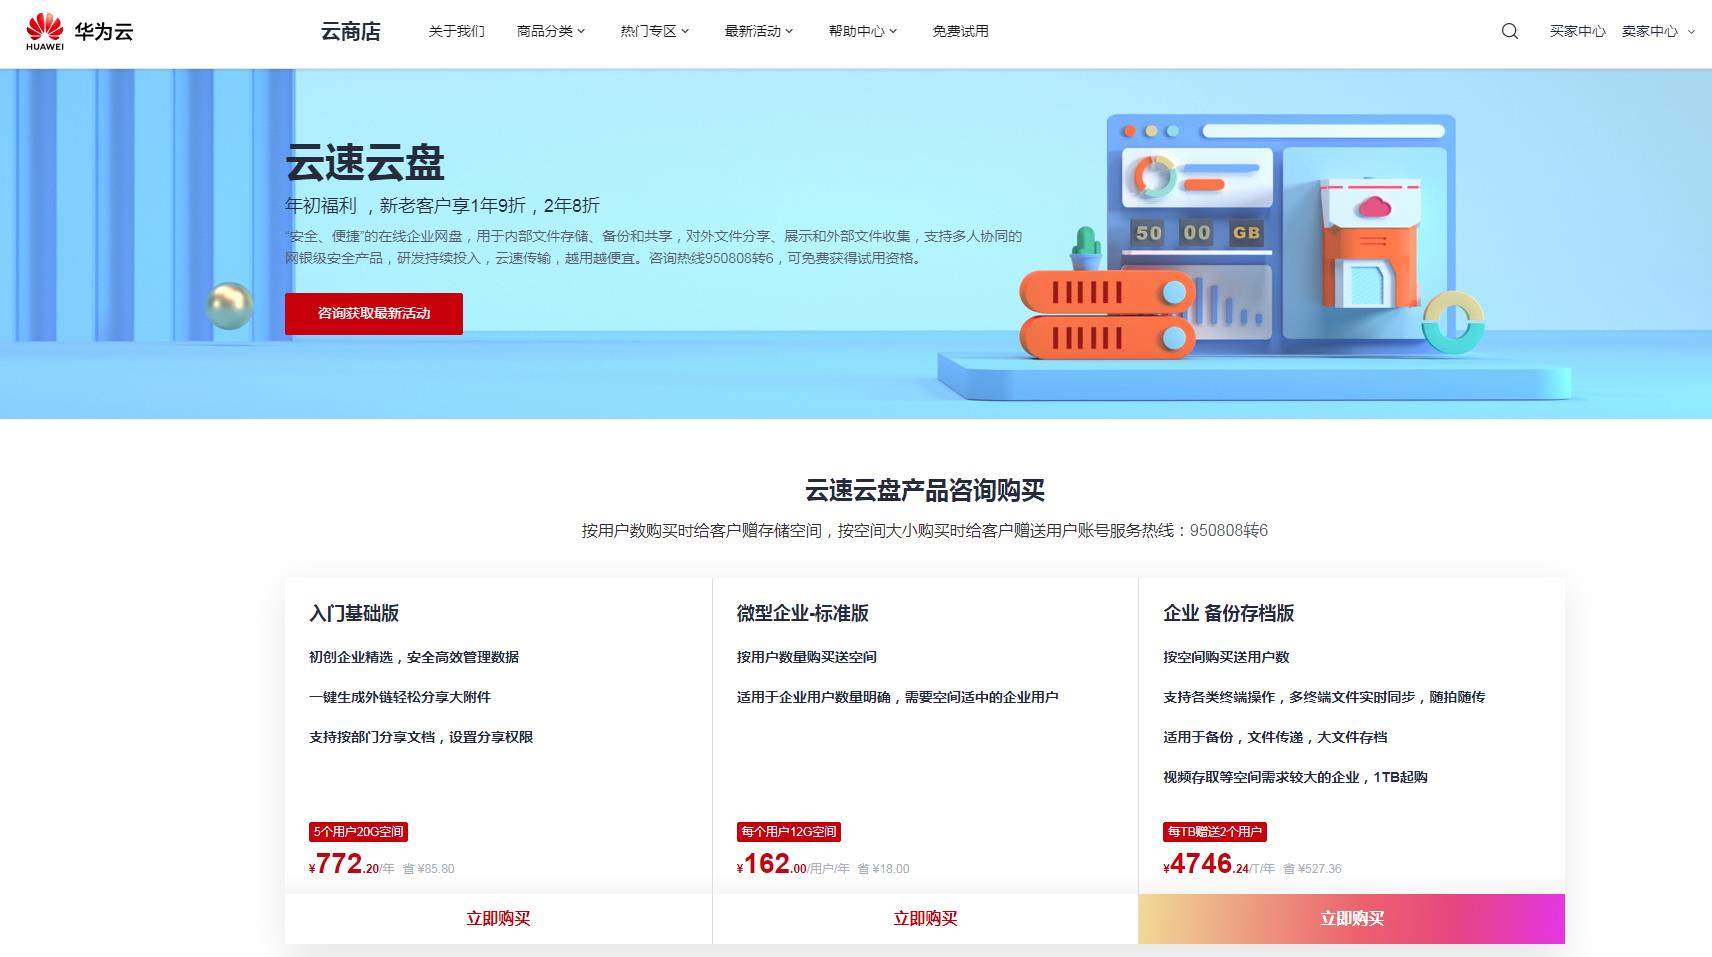Expand the 热门专区 dropdown
The width and height of the screenshot is (1712, 957).
click(655, 31)
